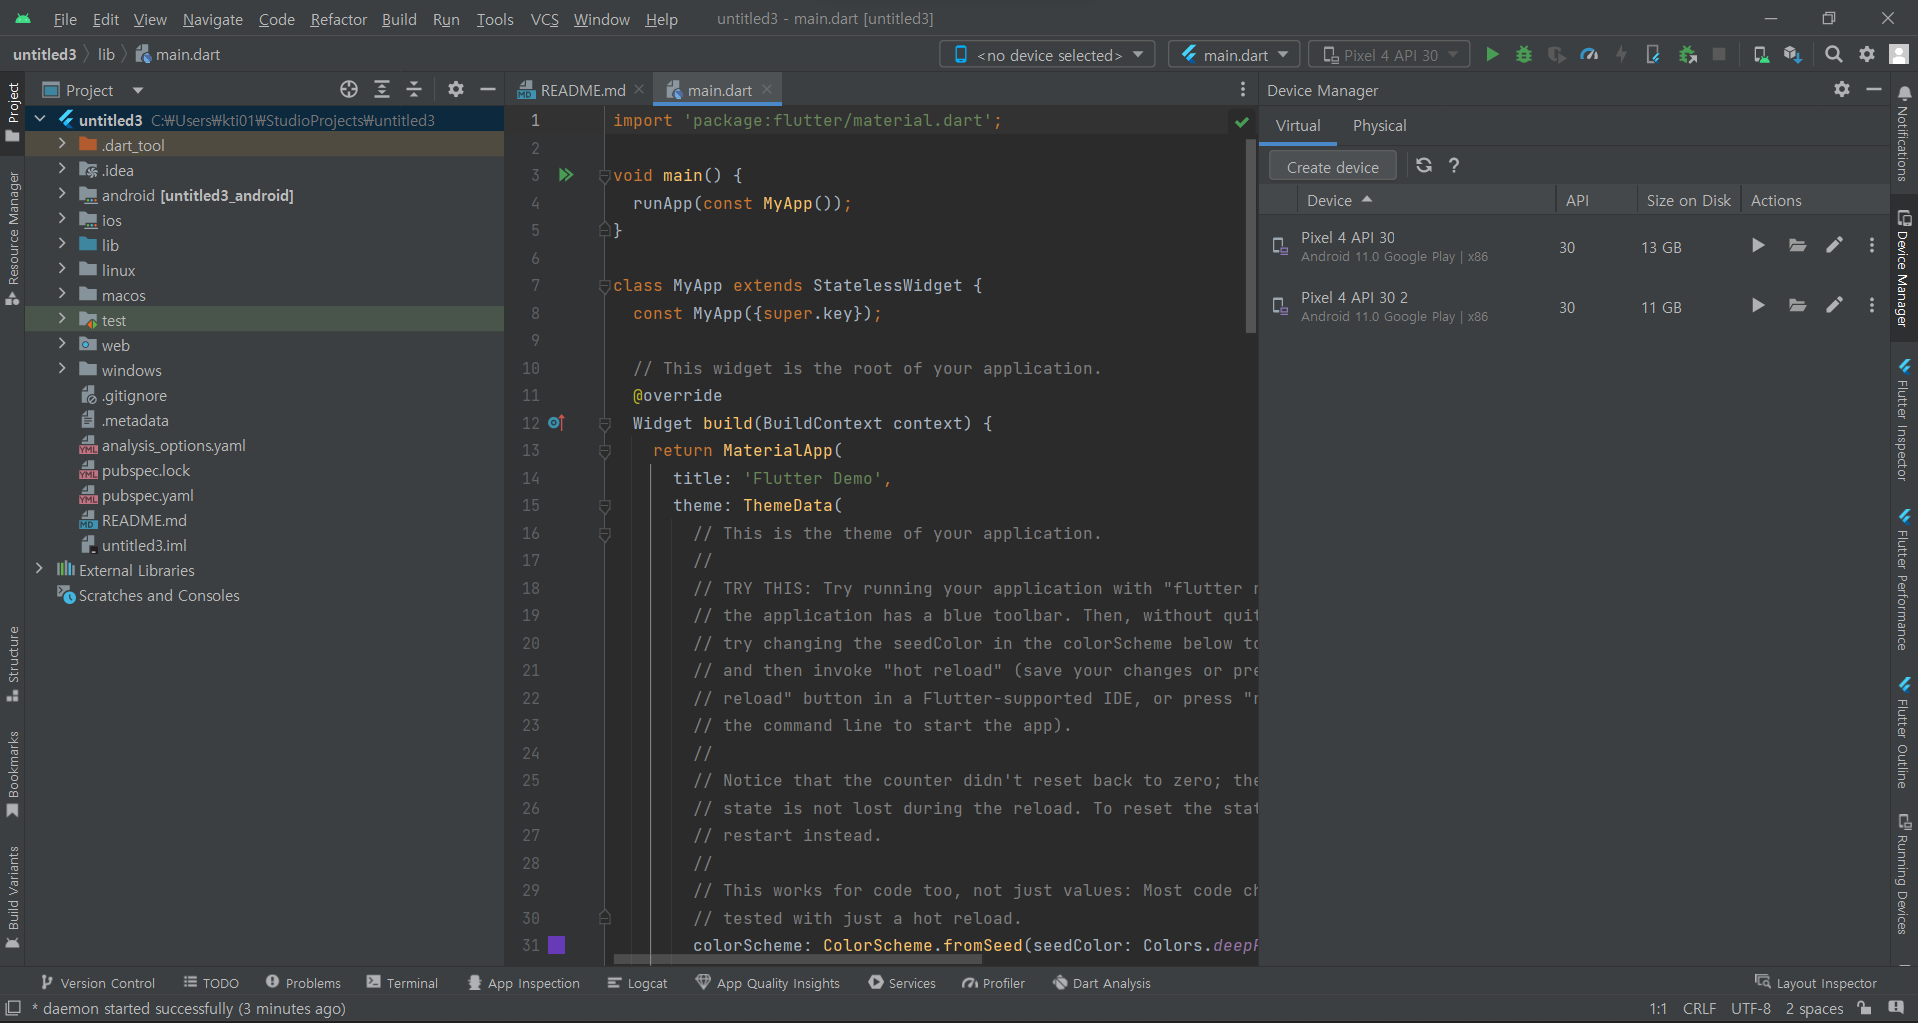The height and width of the screenshot is (1023, 1918).
Task: Open the Refactor menu
Action: click(x=338, y=19)
